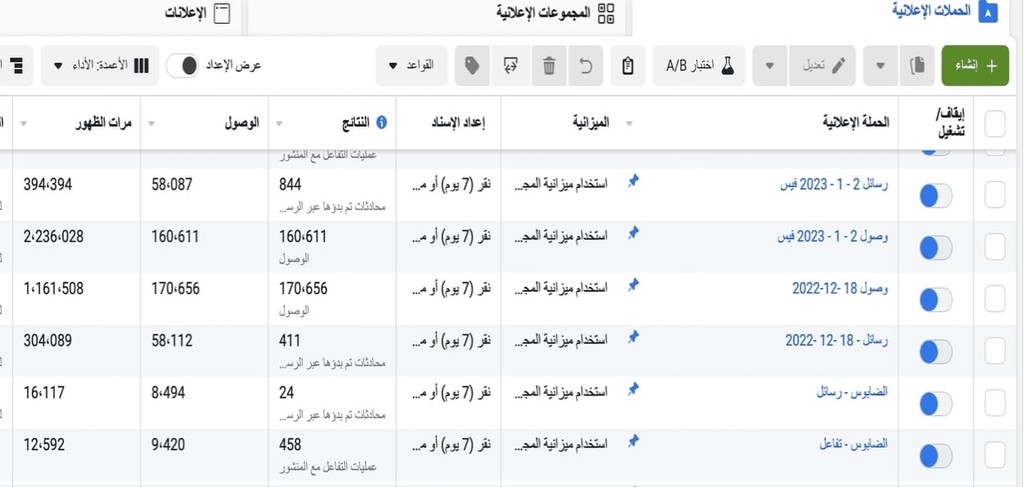
Task: Select checkbox for رسائل 2 - 1 - 2023 فيس
Action: 995,195
